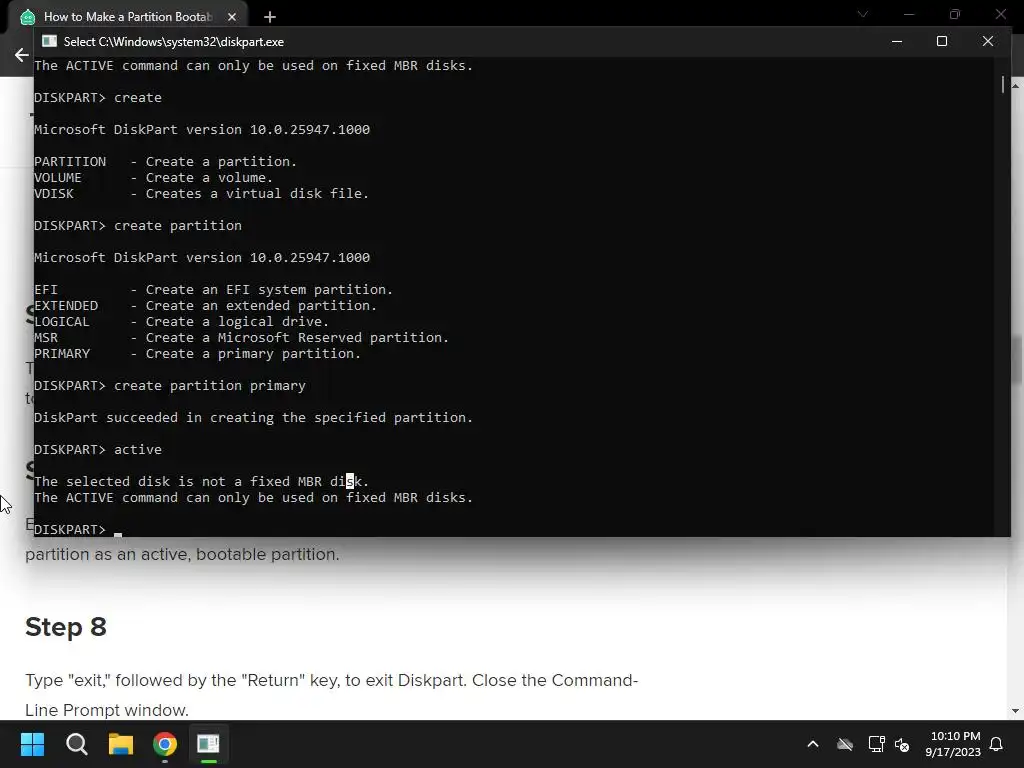
Task: Open clock showing 10:10 PM
Action: tap(953, 744)
